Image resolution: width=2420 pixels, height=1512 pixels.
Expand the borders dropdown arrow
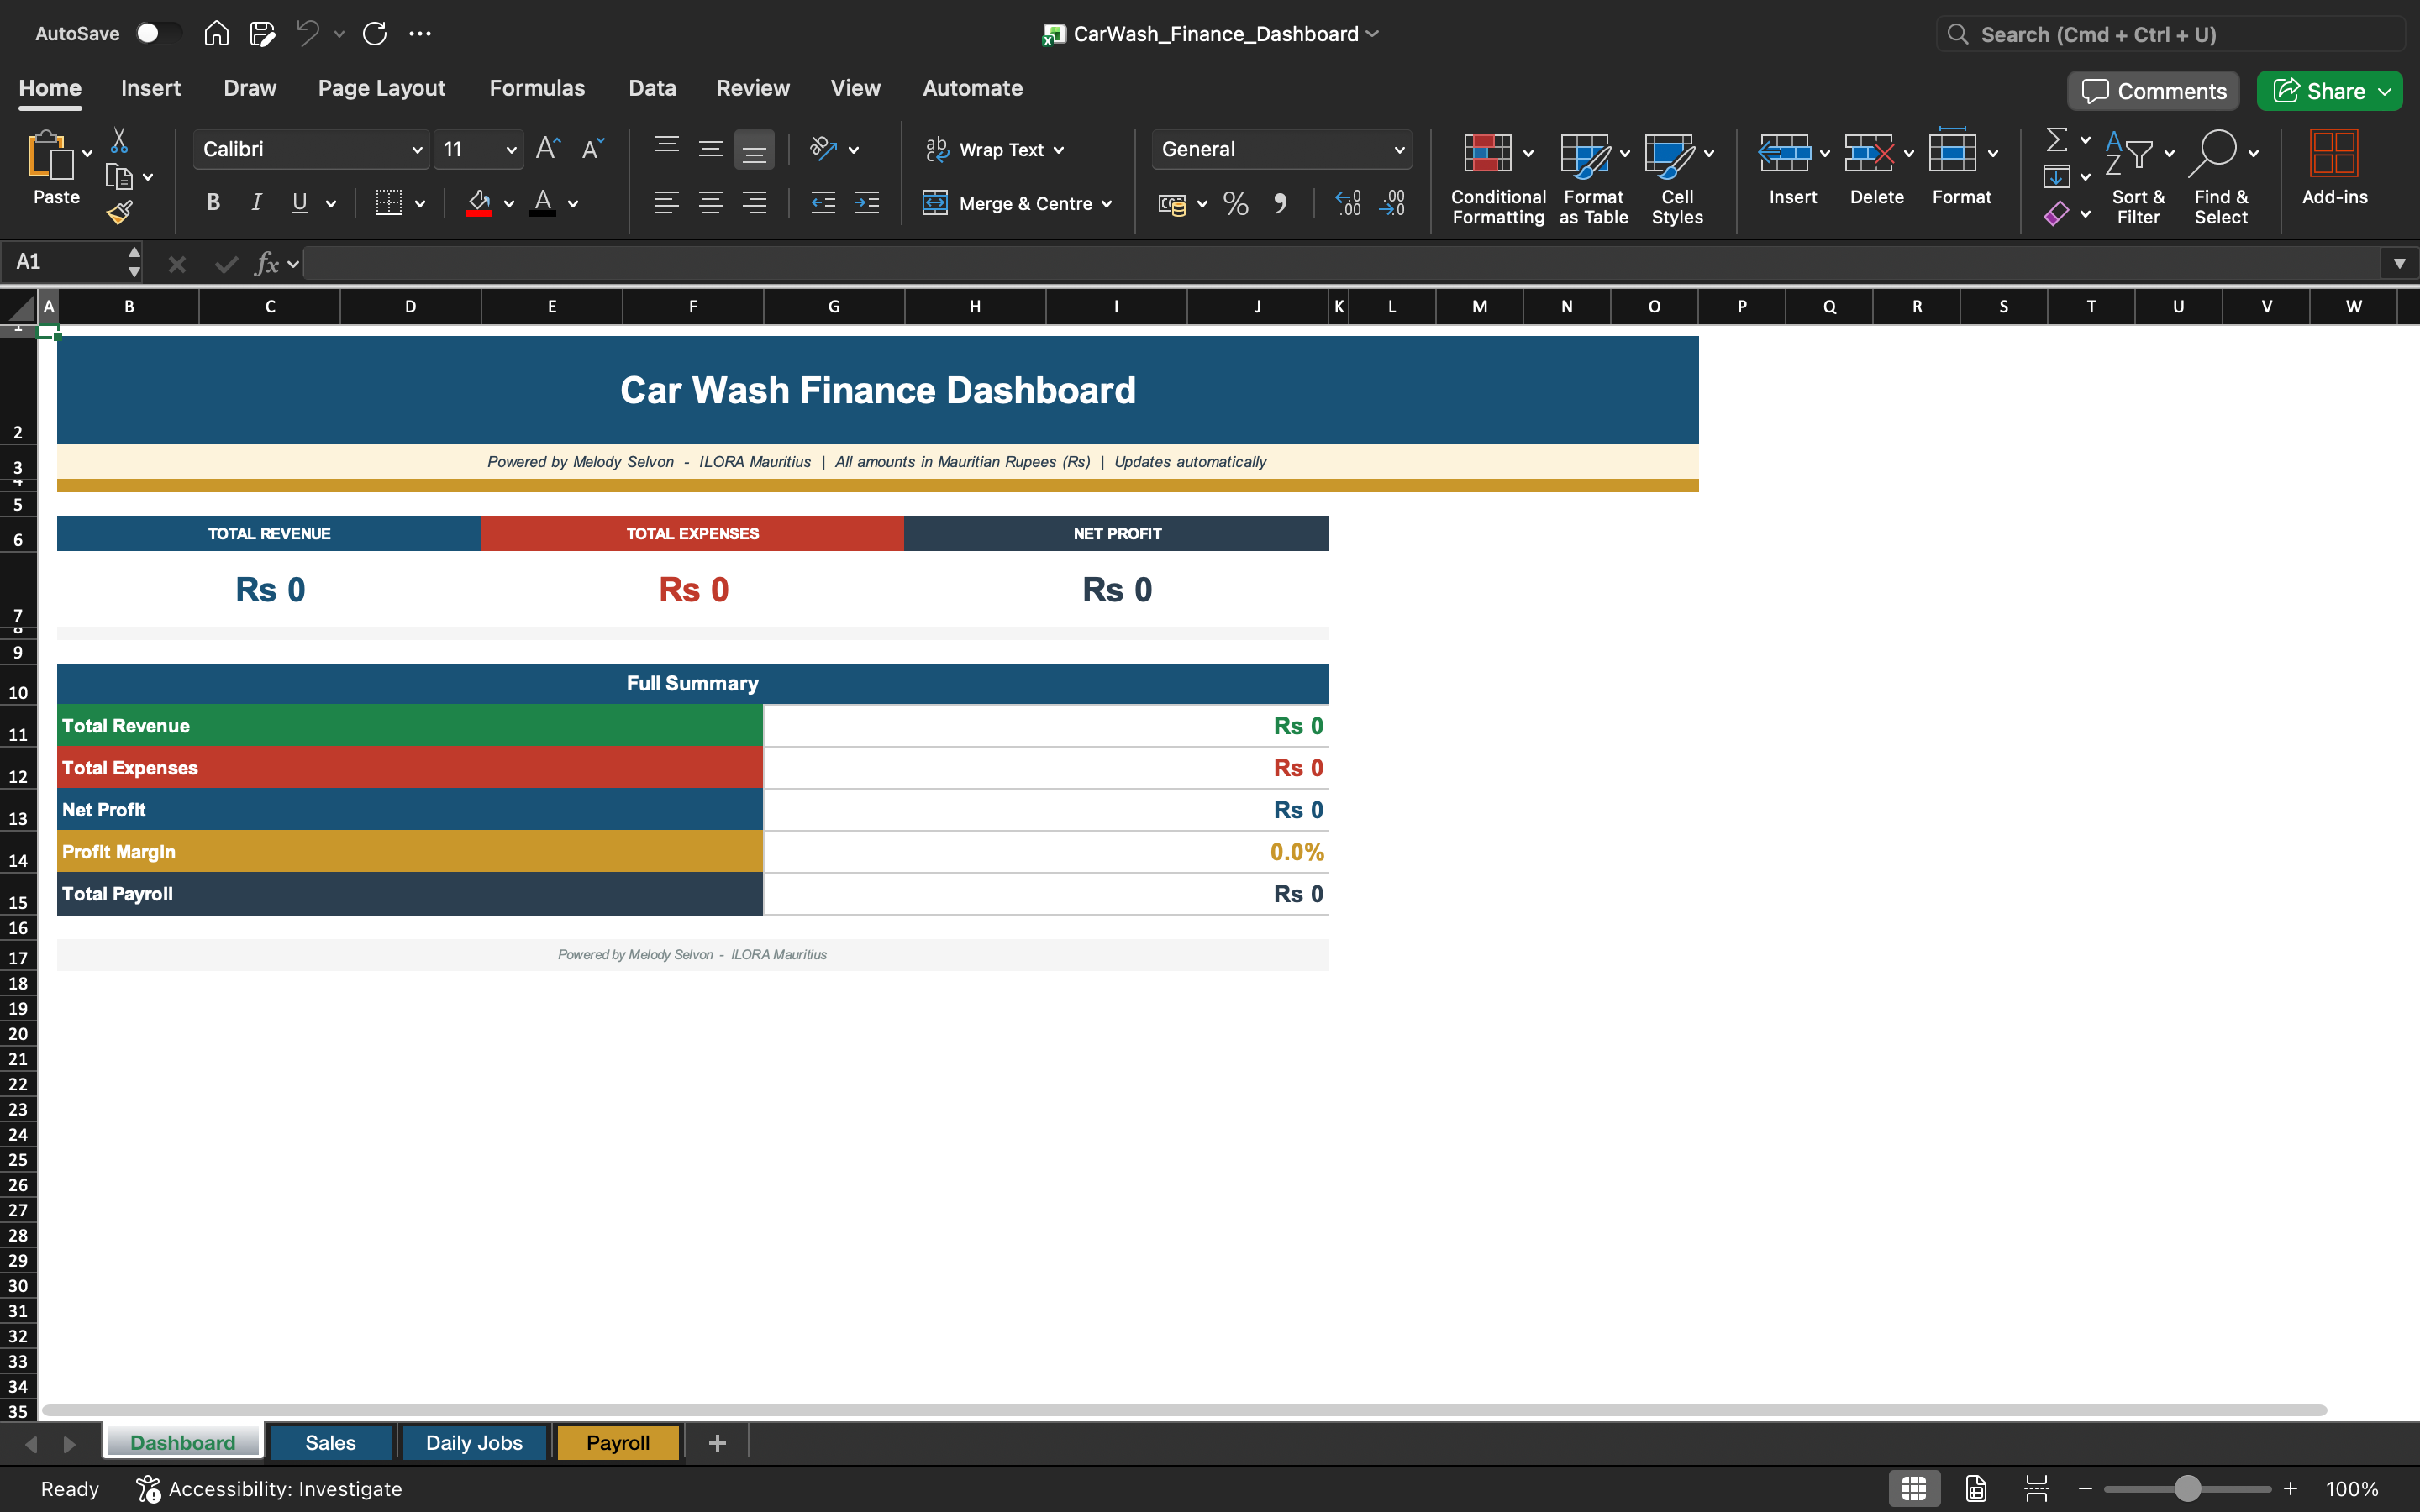[420, 204]
